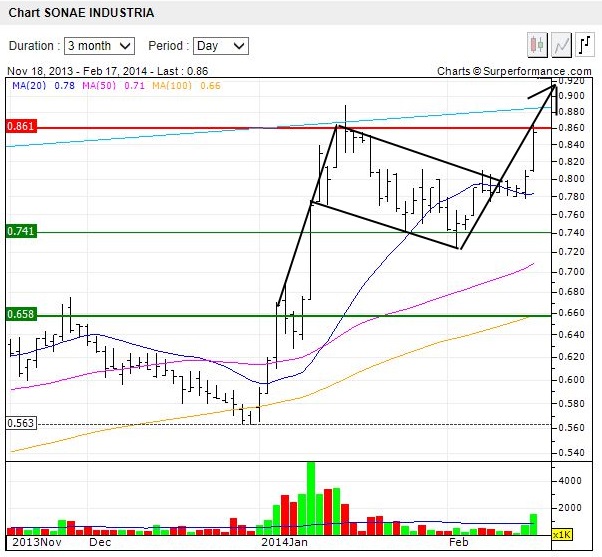Click the MA(20) value 0.78
Viewport: 602px width, 557px height.
[x=64, y=85]
